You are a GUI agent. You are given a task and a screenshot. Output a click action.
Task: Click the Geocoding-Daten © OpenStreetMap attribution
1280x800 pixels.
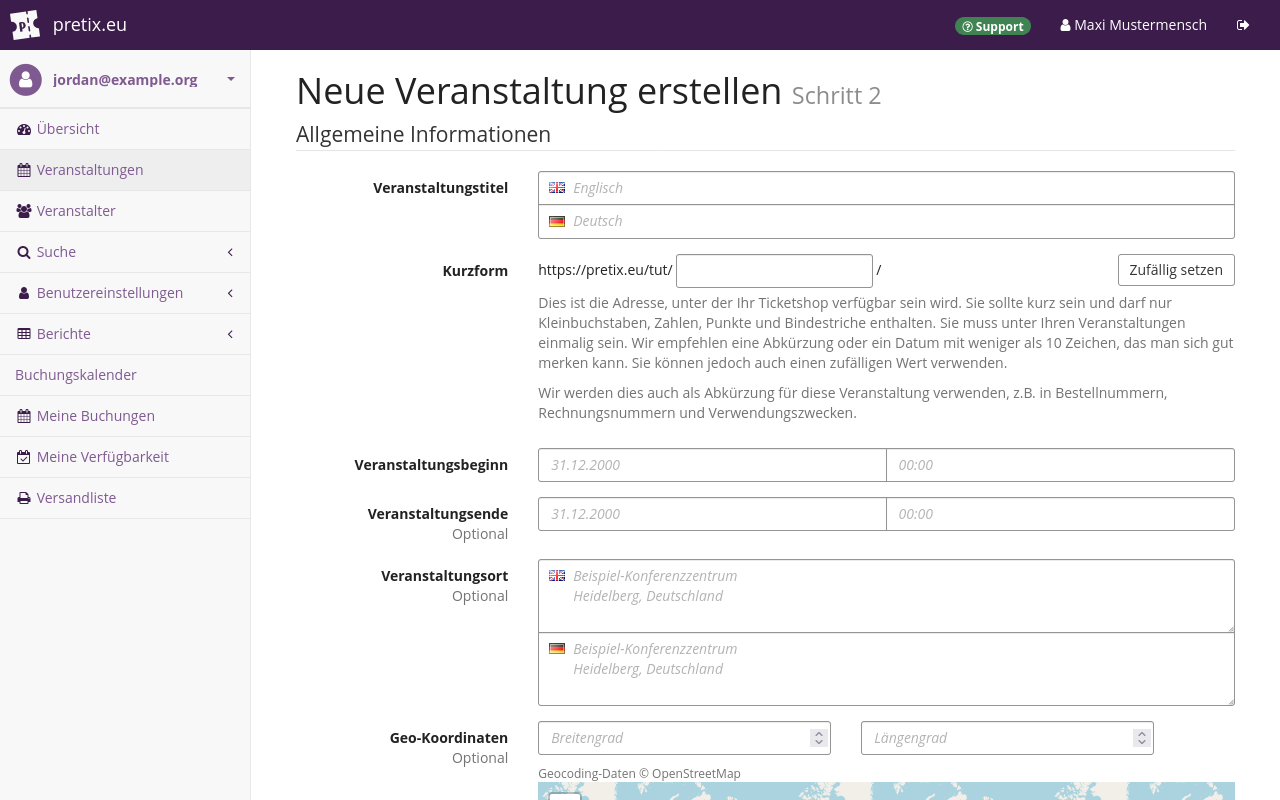pos(639,773)
